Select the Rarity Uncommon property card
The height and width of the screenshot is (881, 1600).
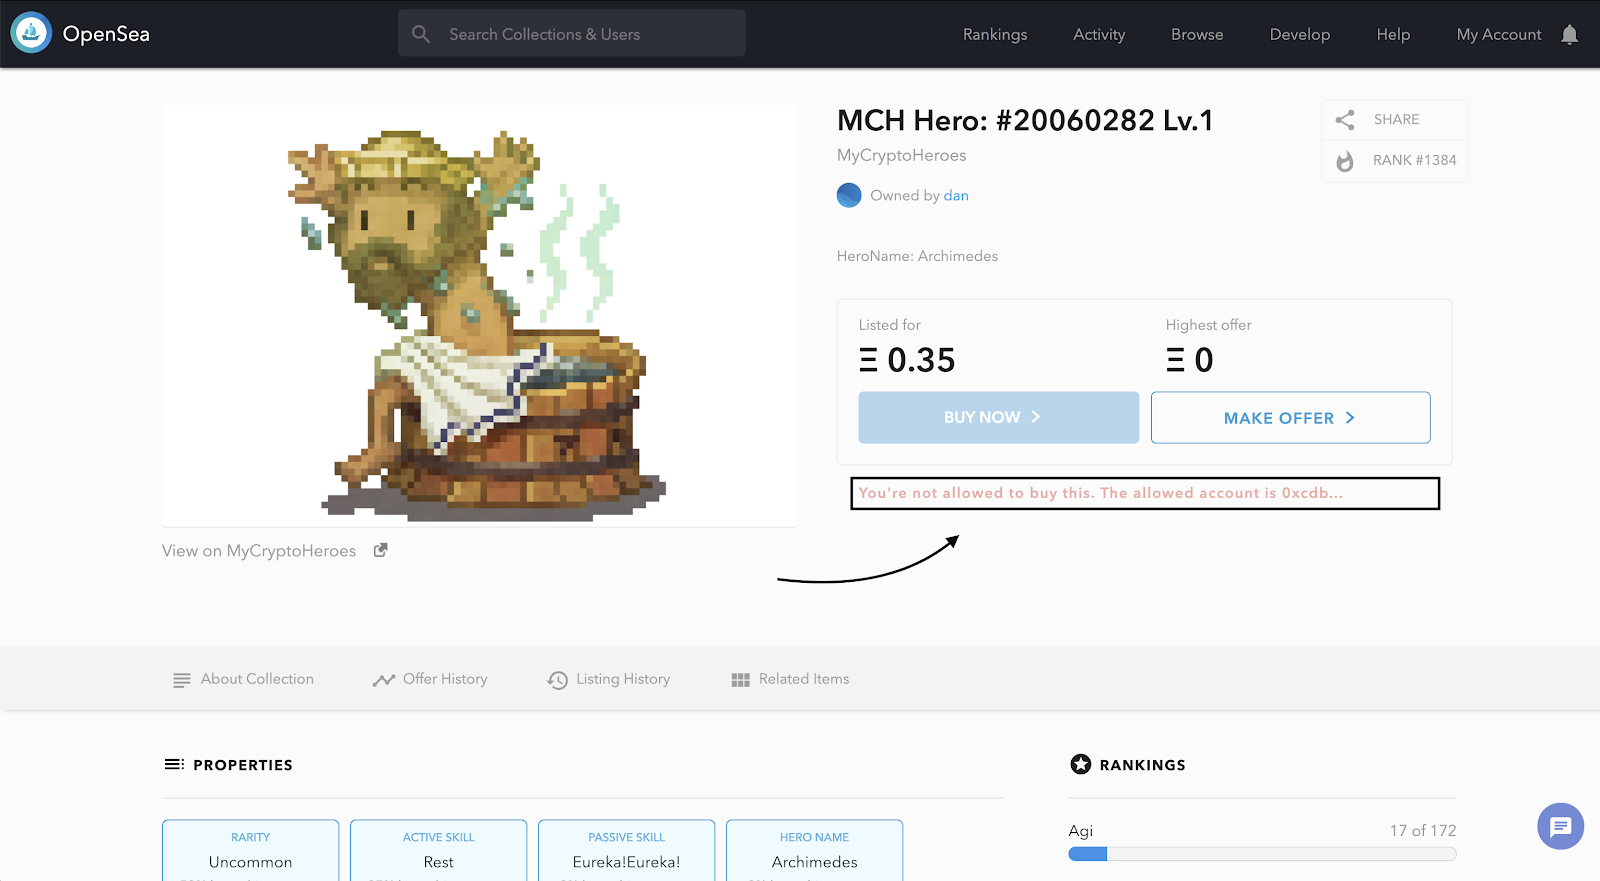250,850
